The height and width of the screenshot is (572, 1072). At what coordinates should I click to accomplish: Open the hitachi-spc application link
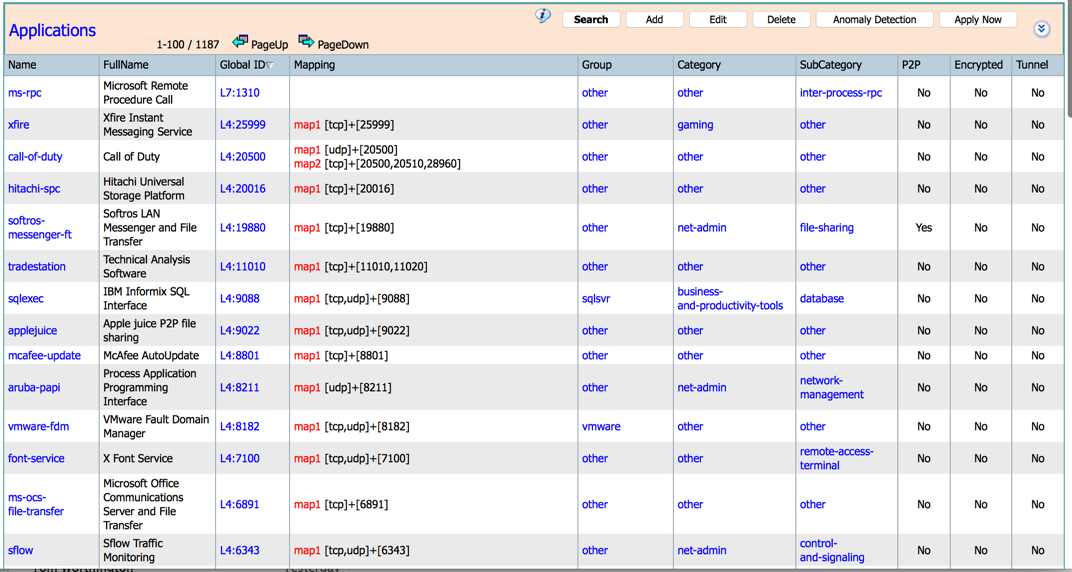(x=34, y=189)
